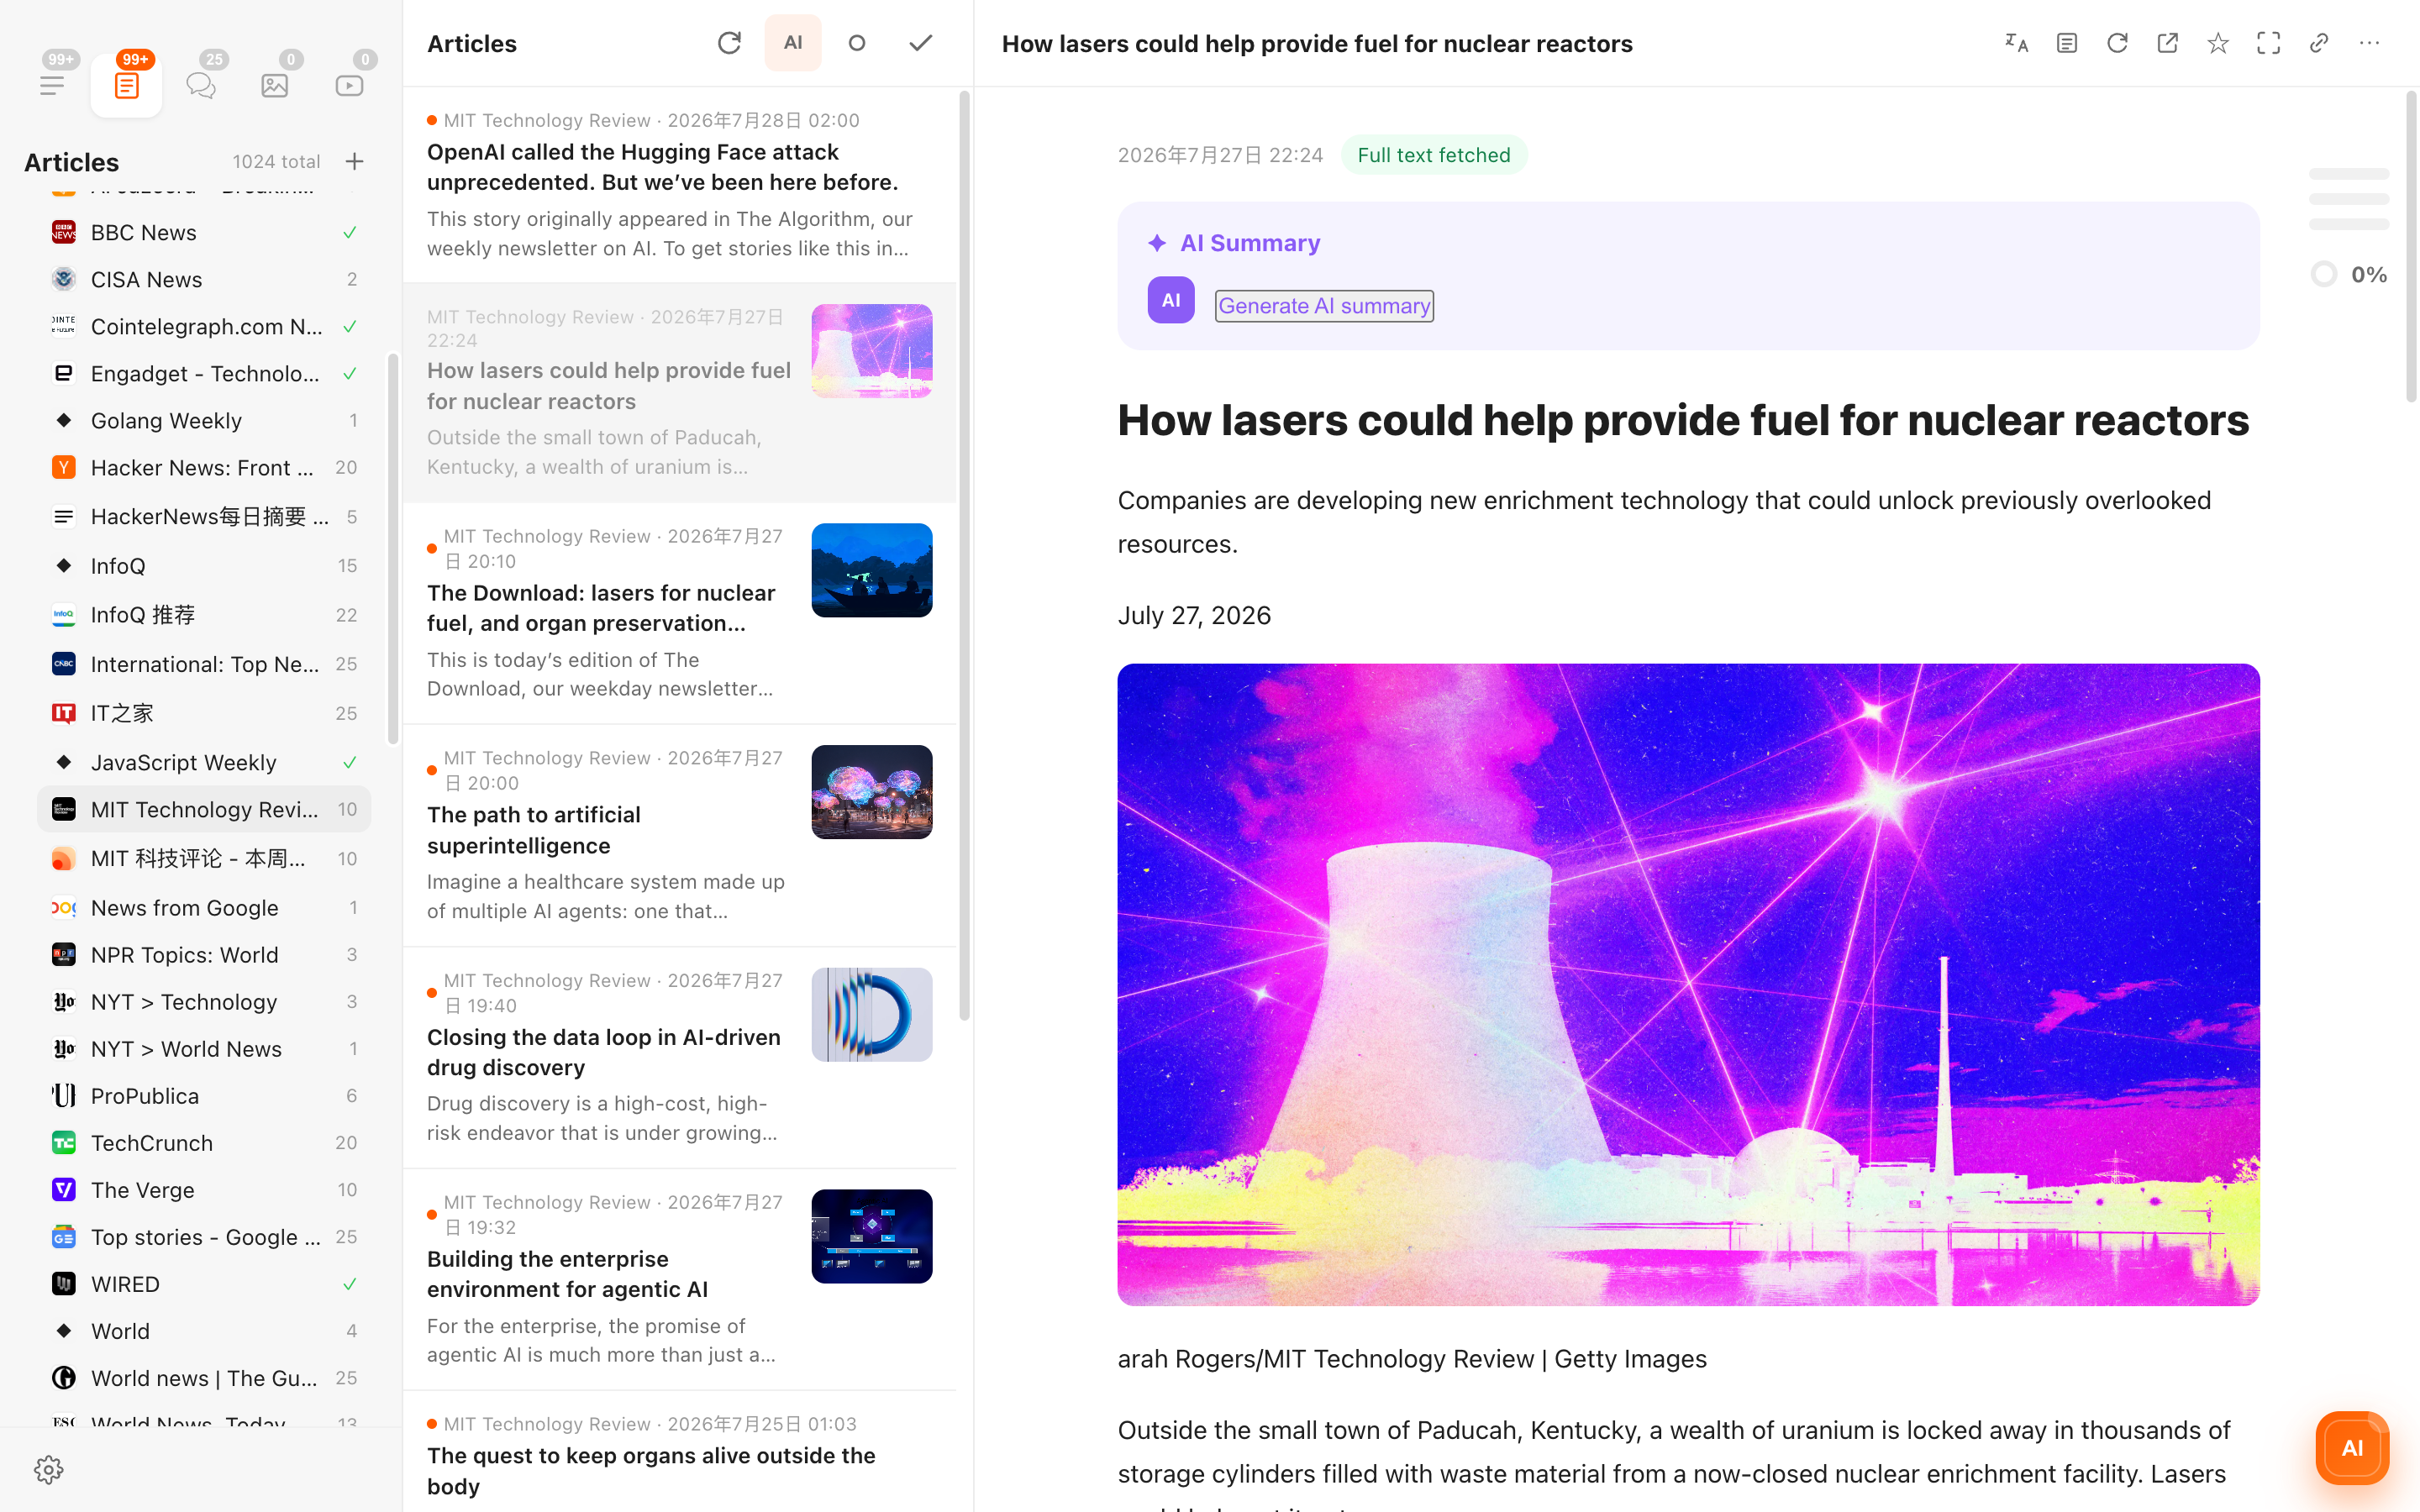
Task: Click purple AI badge in summary box
Action: pyautogui.click(x=1171, y=300)
